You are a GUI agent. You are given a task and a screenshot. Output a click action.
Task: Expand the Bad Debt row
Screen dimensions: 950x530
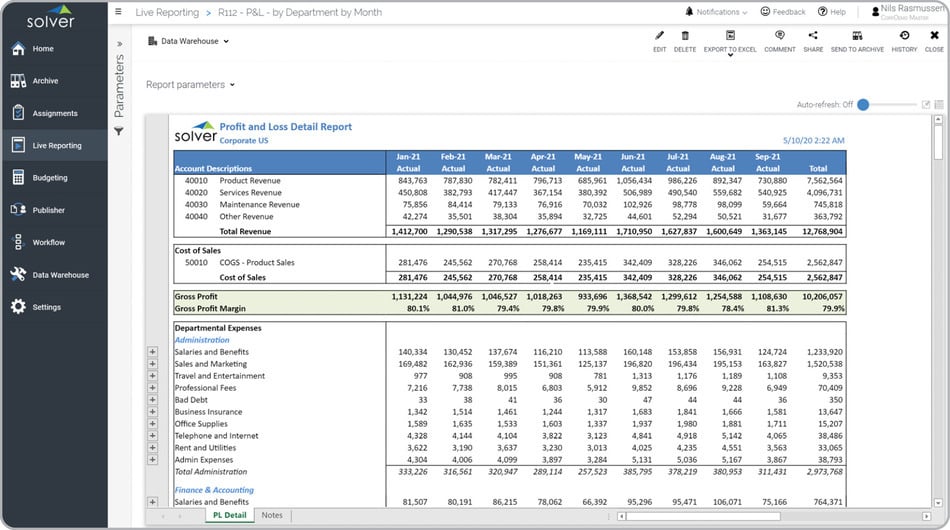tap(153, 400)
